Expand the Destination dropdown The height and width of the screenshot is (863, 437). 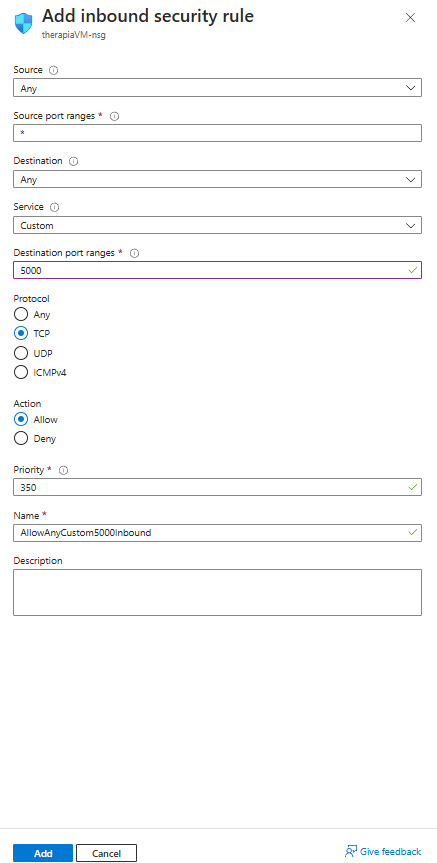coord(217,179)
